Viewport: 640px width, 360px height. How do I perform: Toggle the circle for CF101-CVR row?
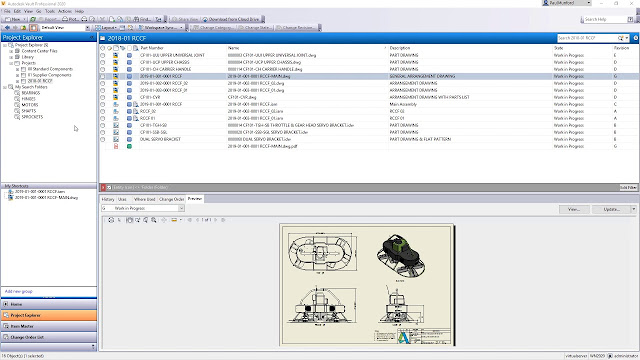[x=102, y=97]
